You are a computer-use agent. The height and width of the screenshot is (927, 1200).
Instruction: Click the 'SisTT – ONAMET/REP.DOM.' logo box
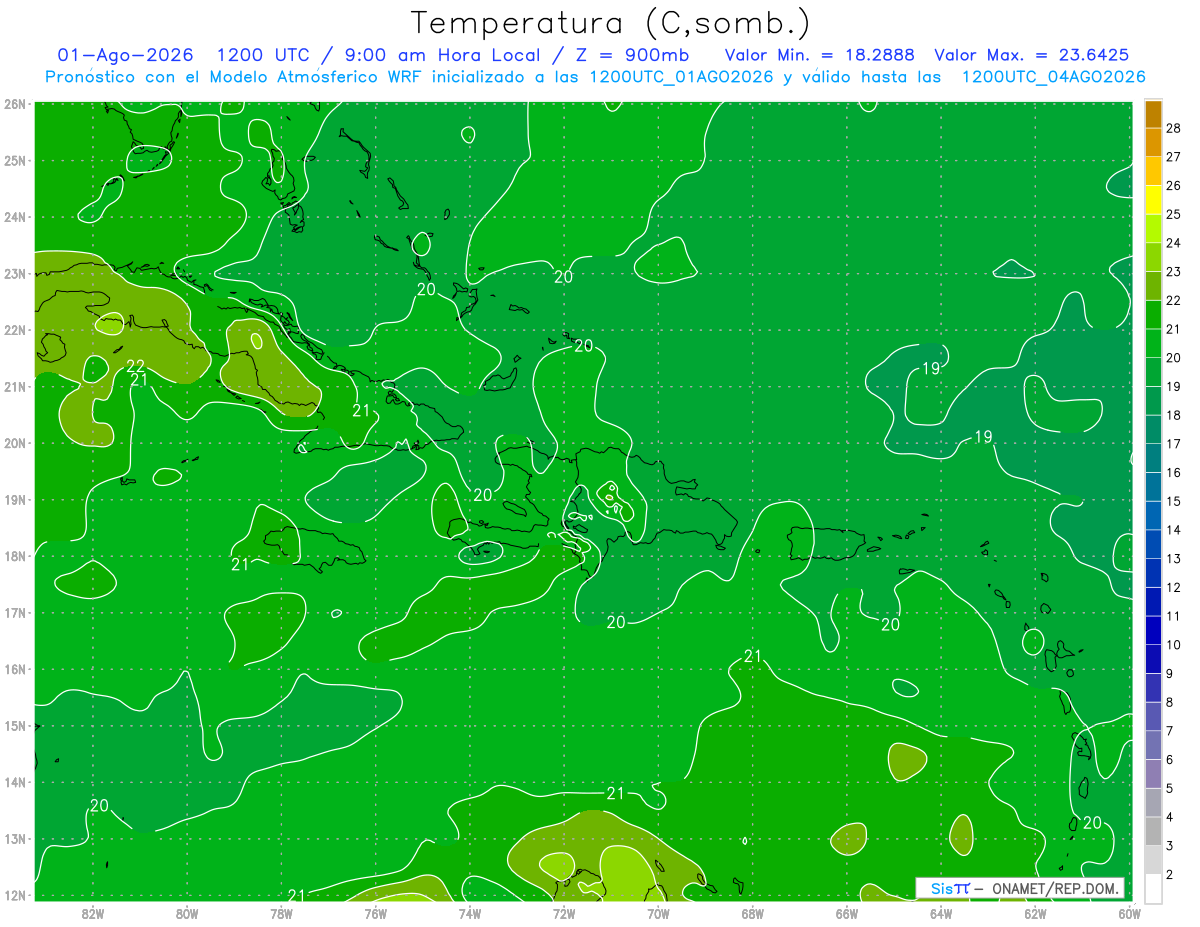1019,888
